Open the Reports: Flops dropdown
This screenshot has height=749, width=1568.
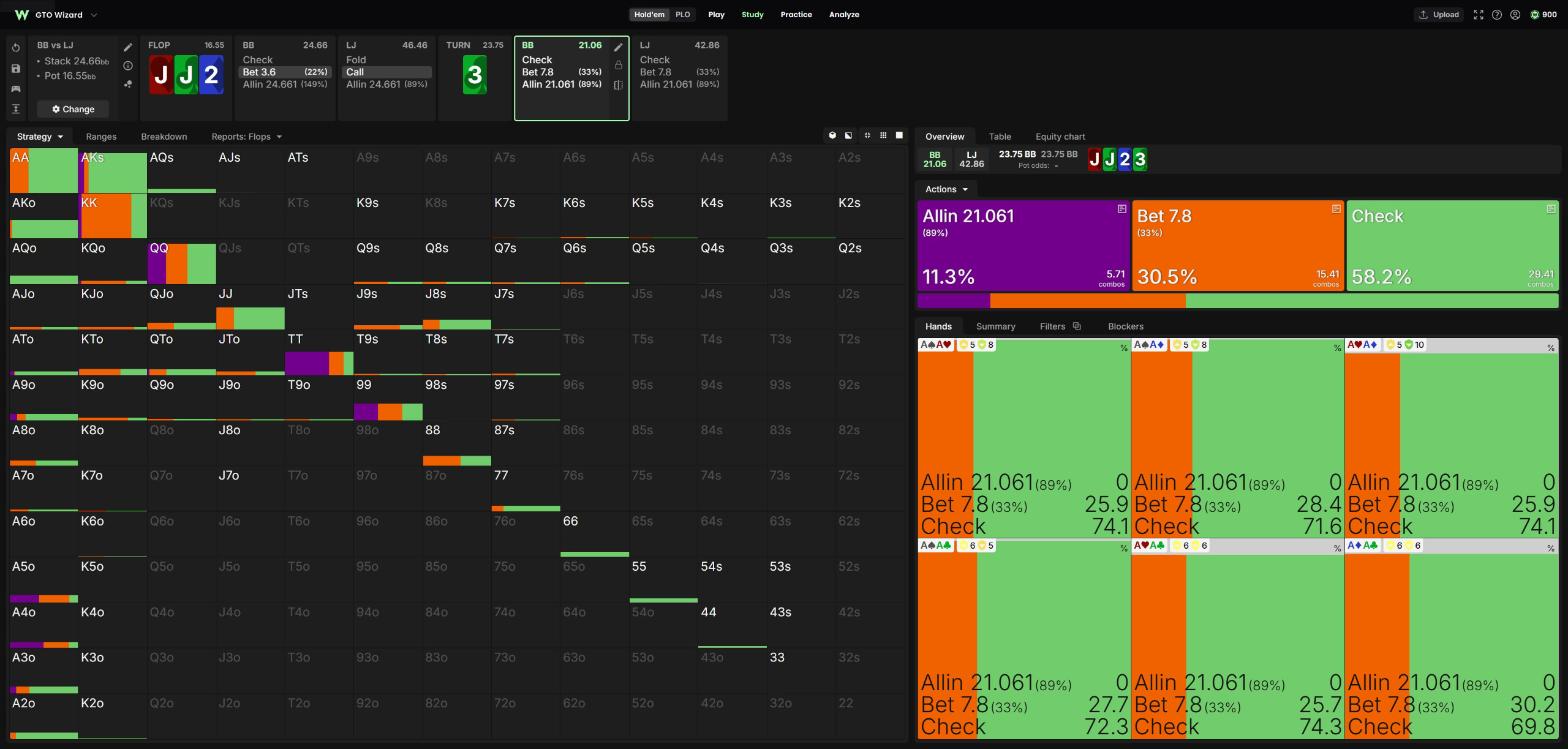(x=246, y=136)
